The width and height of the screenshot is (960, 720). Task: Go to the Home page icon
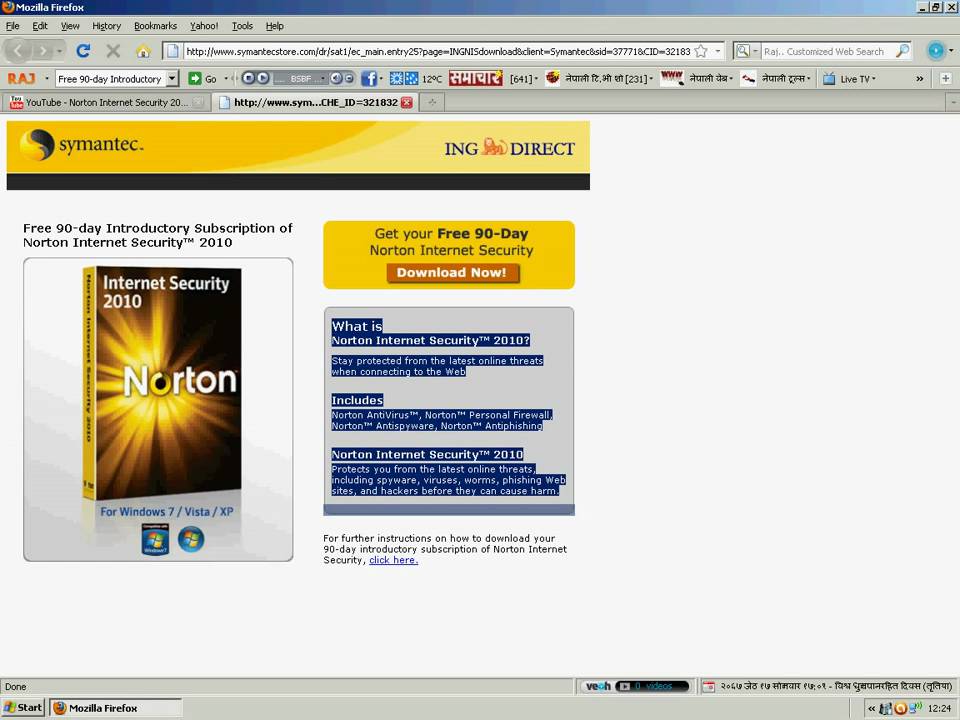143,51
